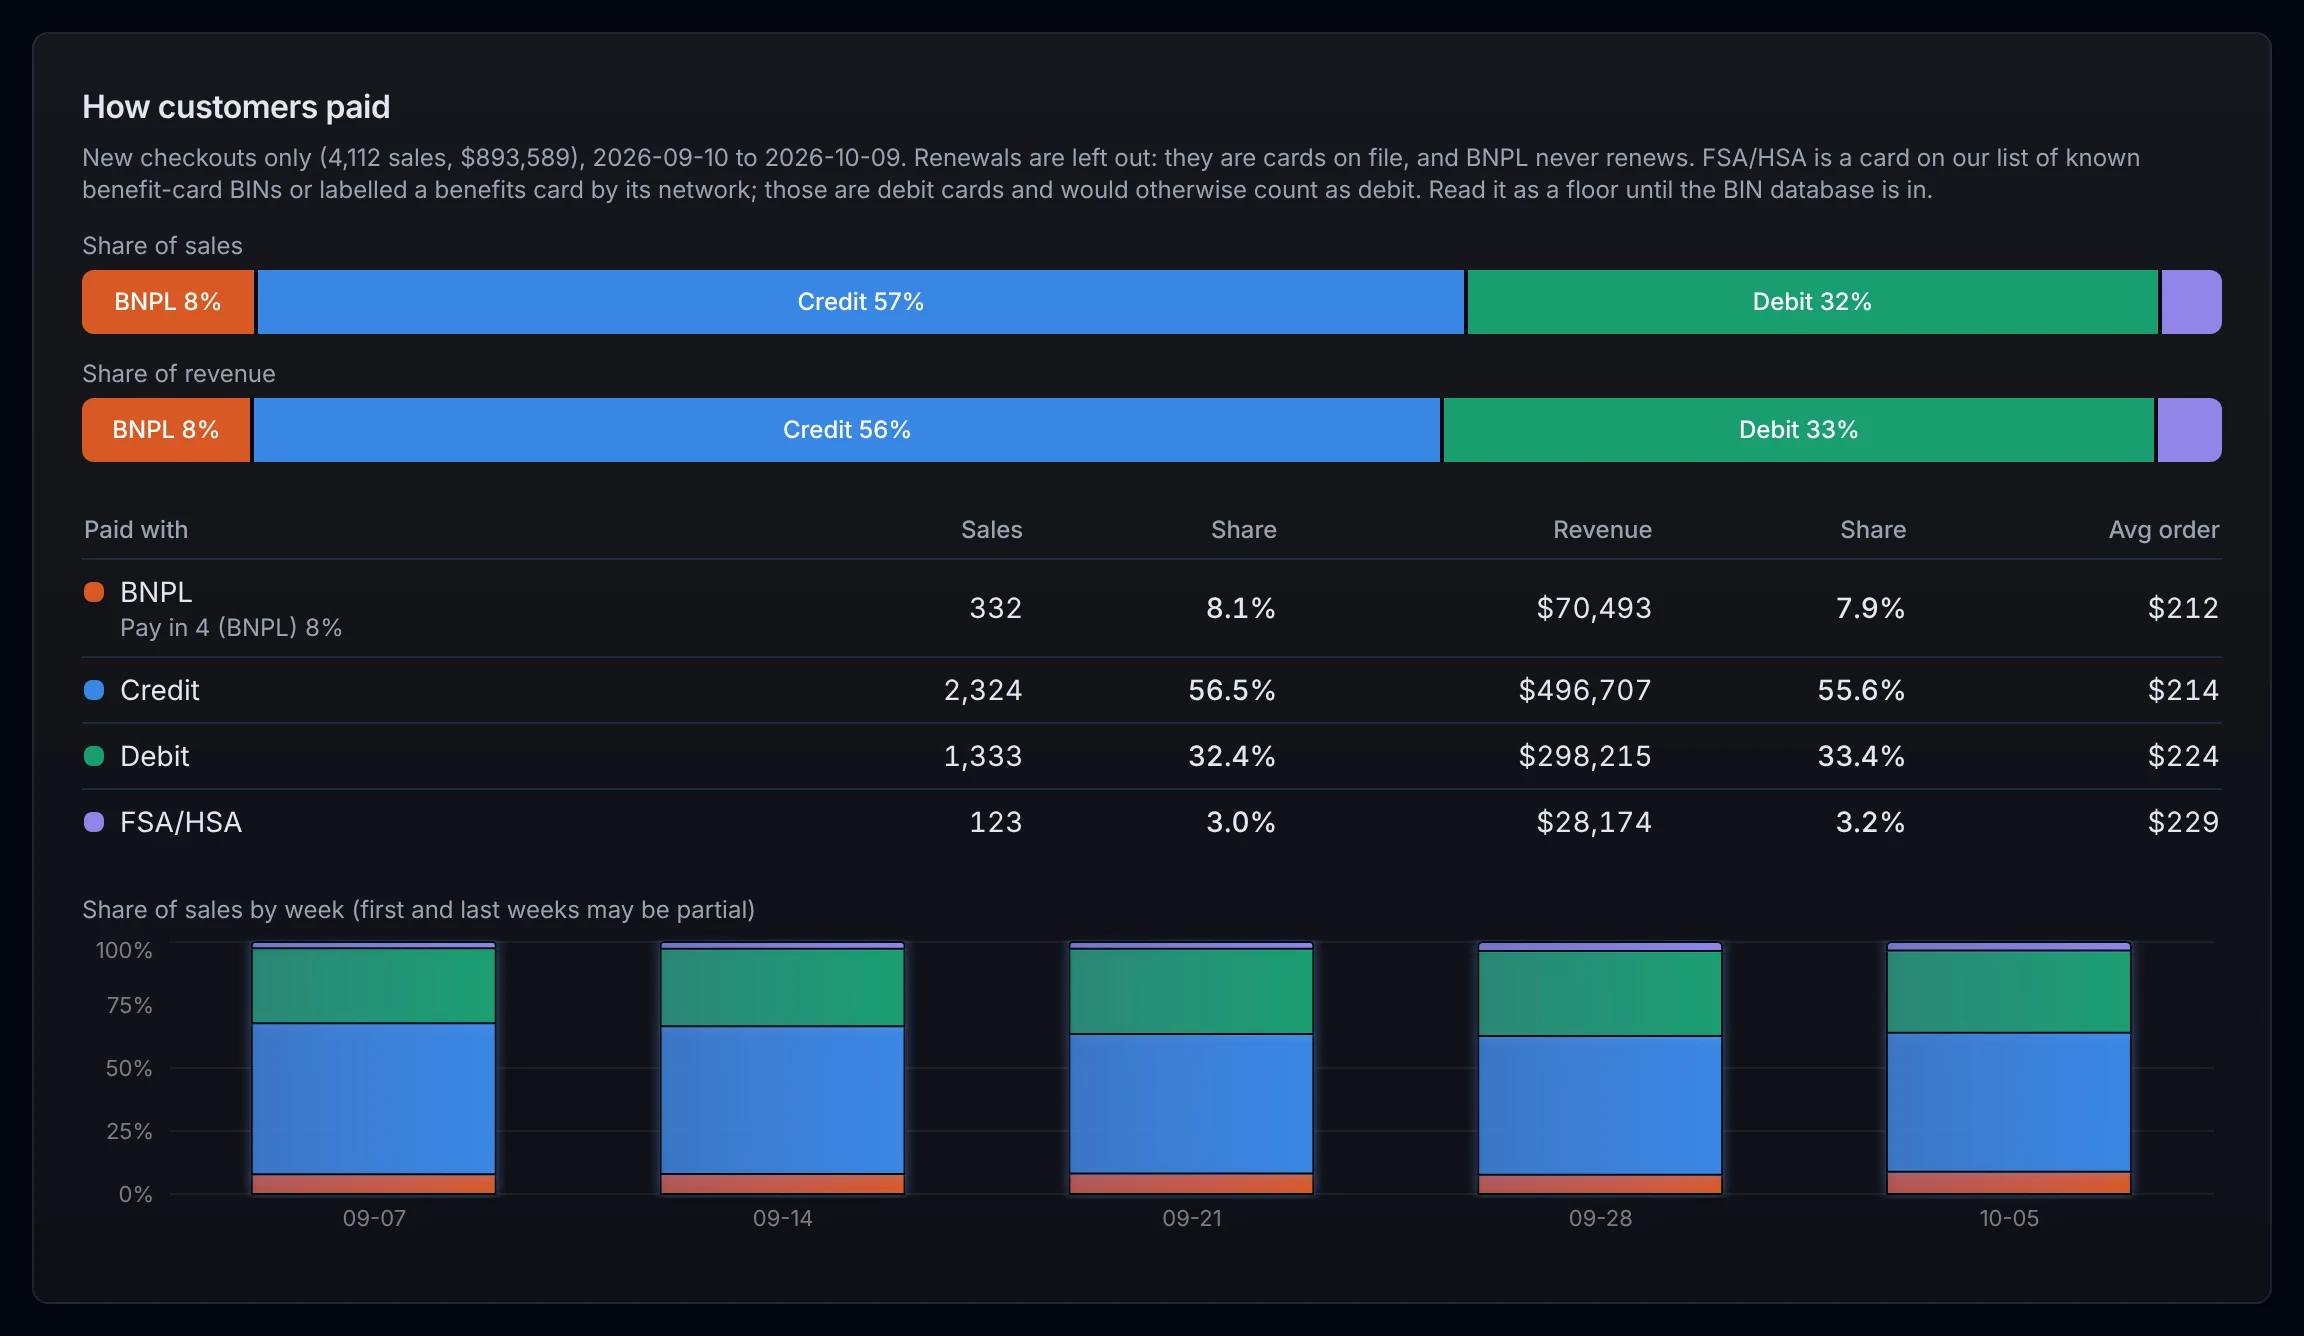The width and height of the screenshot is (2304, 1336).
Task: Click the Credit row label
Action: pyautogui.click(x=160, y=690)
